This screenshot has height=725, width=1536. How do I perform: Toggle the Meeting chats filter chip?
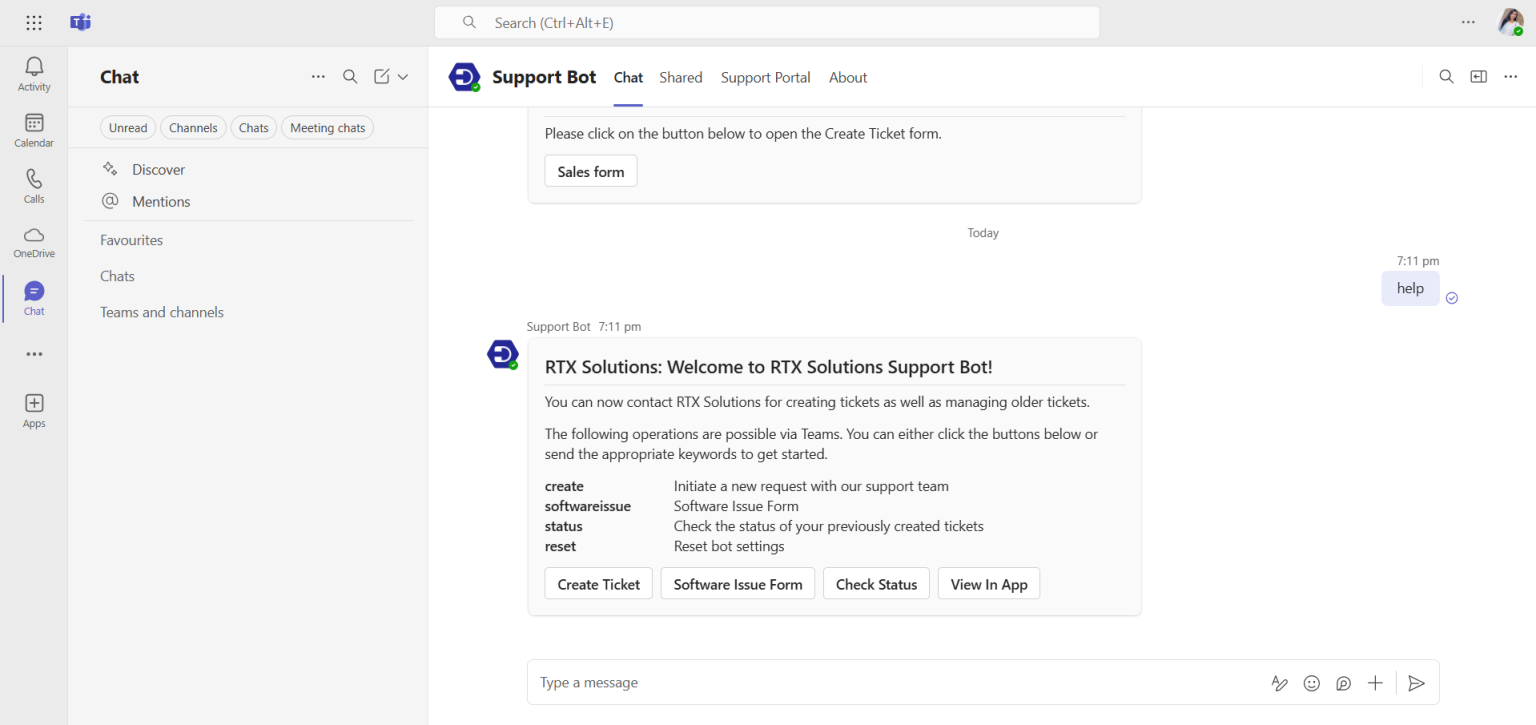click(x=327, y=128)
